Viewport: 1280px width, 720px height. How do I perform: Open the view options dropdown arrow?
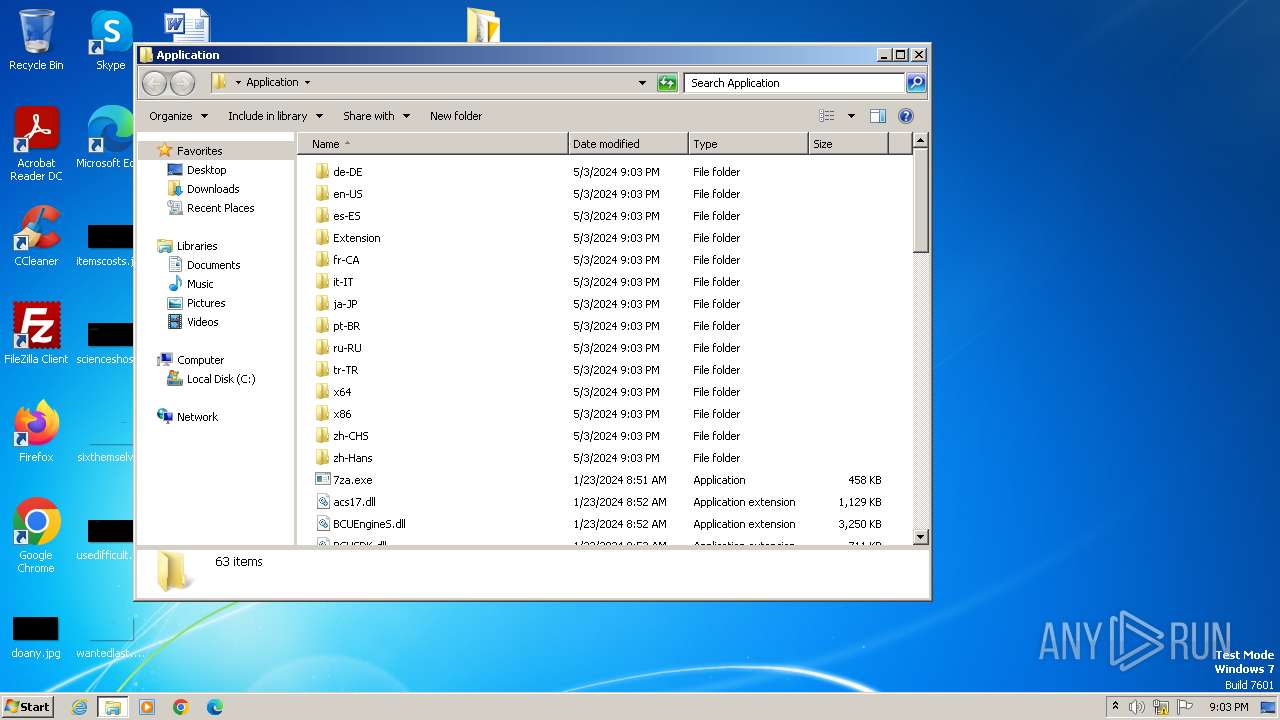click(x=851, y=116)
